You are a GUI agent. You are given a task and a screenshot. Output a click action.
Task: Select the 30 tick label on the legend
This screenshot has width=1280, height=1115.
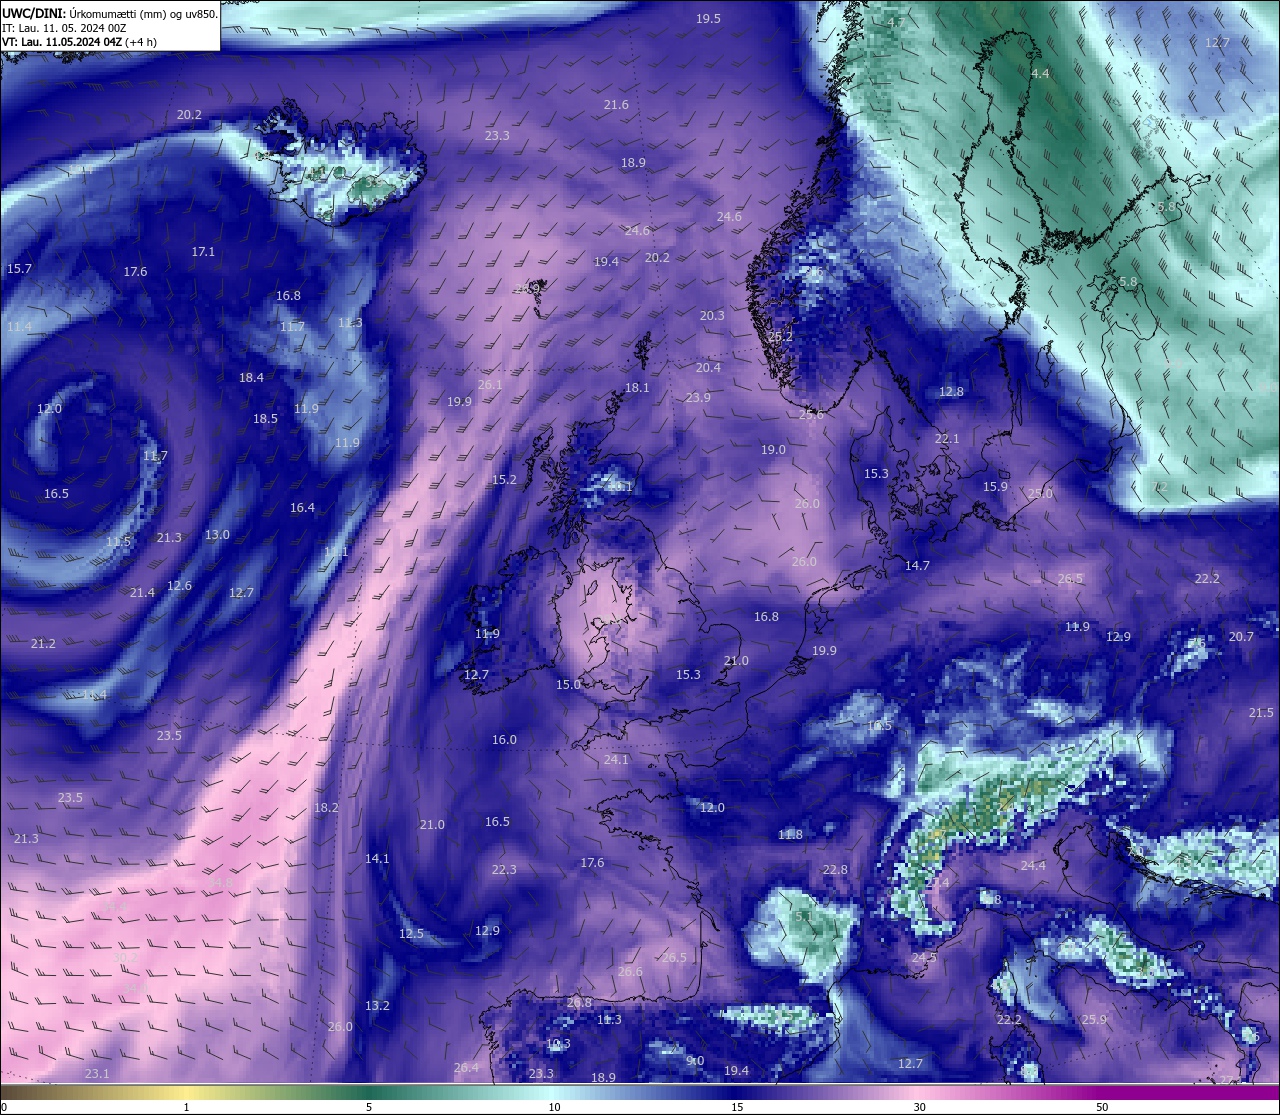click(x=919, y=1107)
